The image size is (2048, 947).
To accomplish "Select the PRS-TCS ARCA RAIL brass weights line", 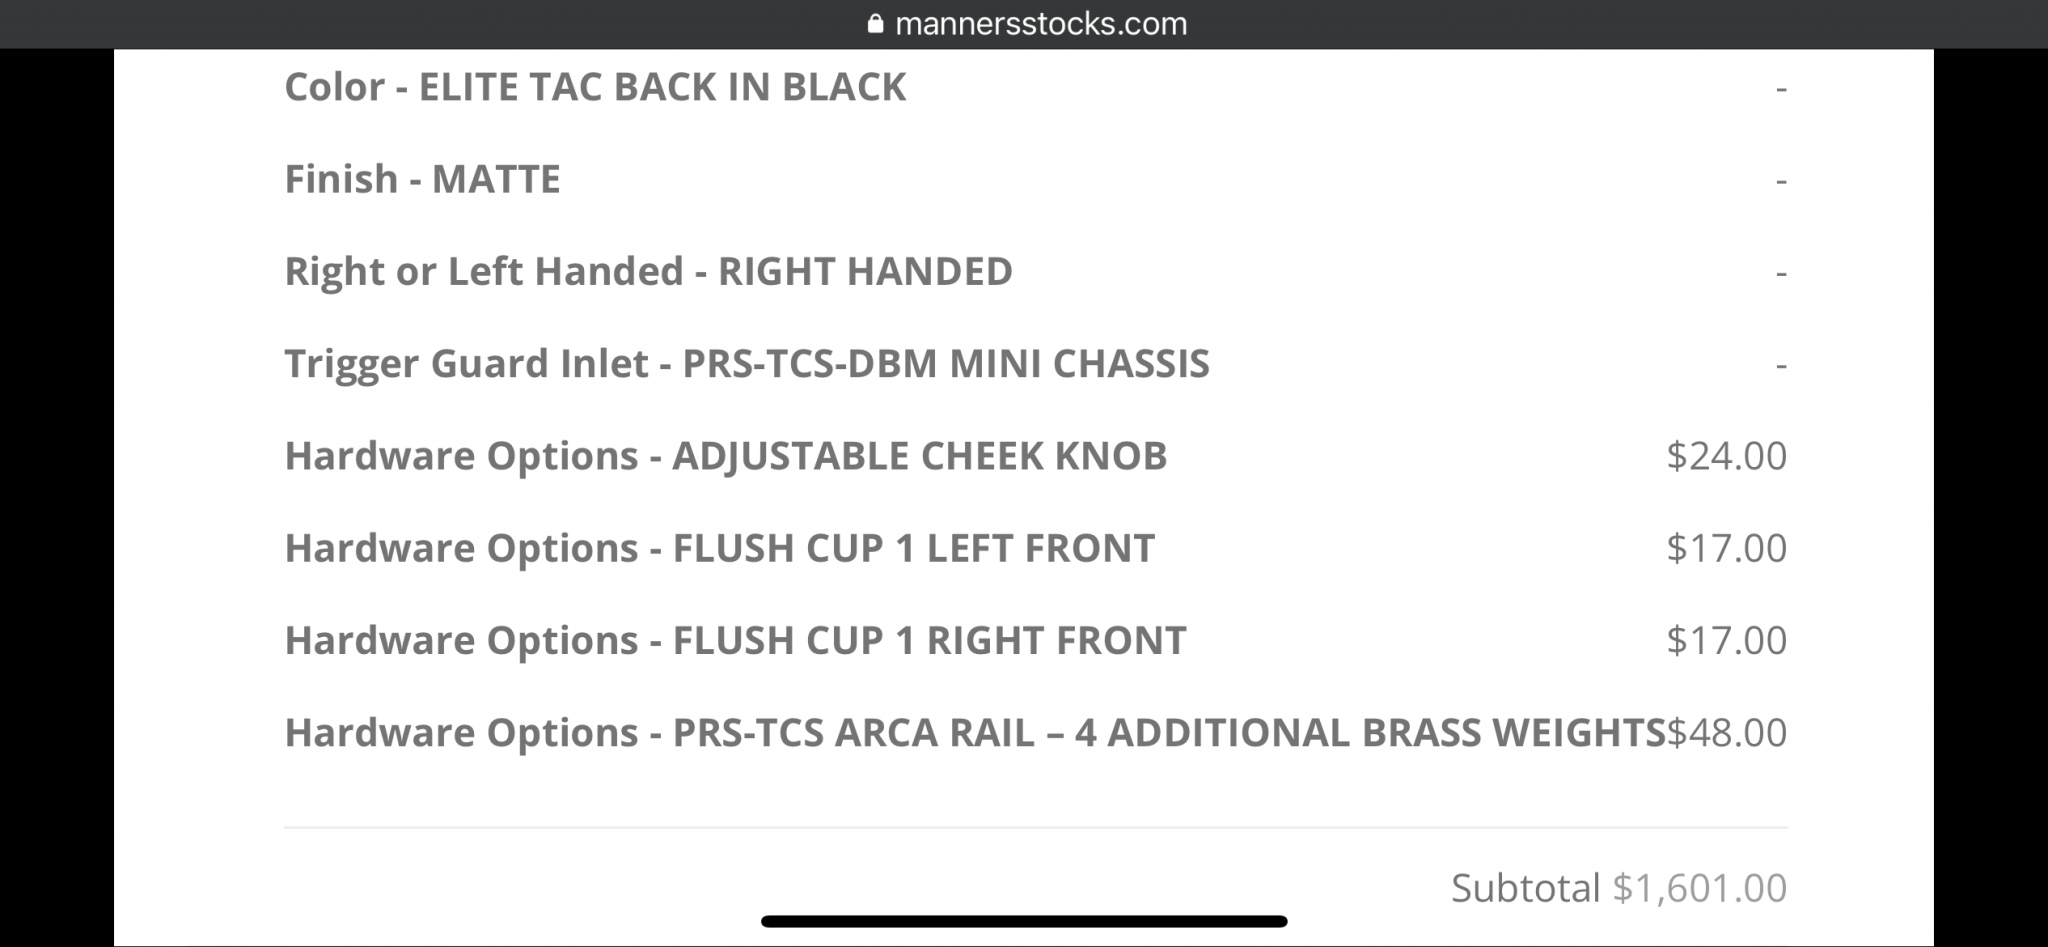I will (974, 732).
